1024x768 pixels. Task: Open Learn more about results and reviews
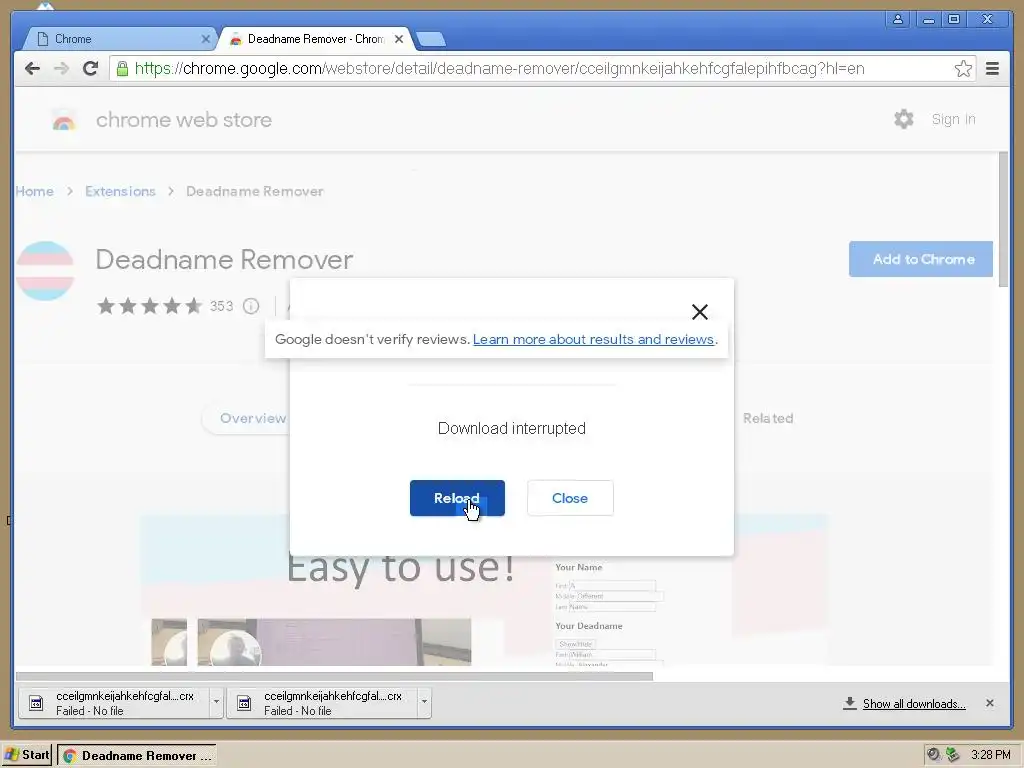point(593,340)
